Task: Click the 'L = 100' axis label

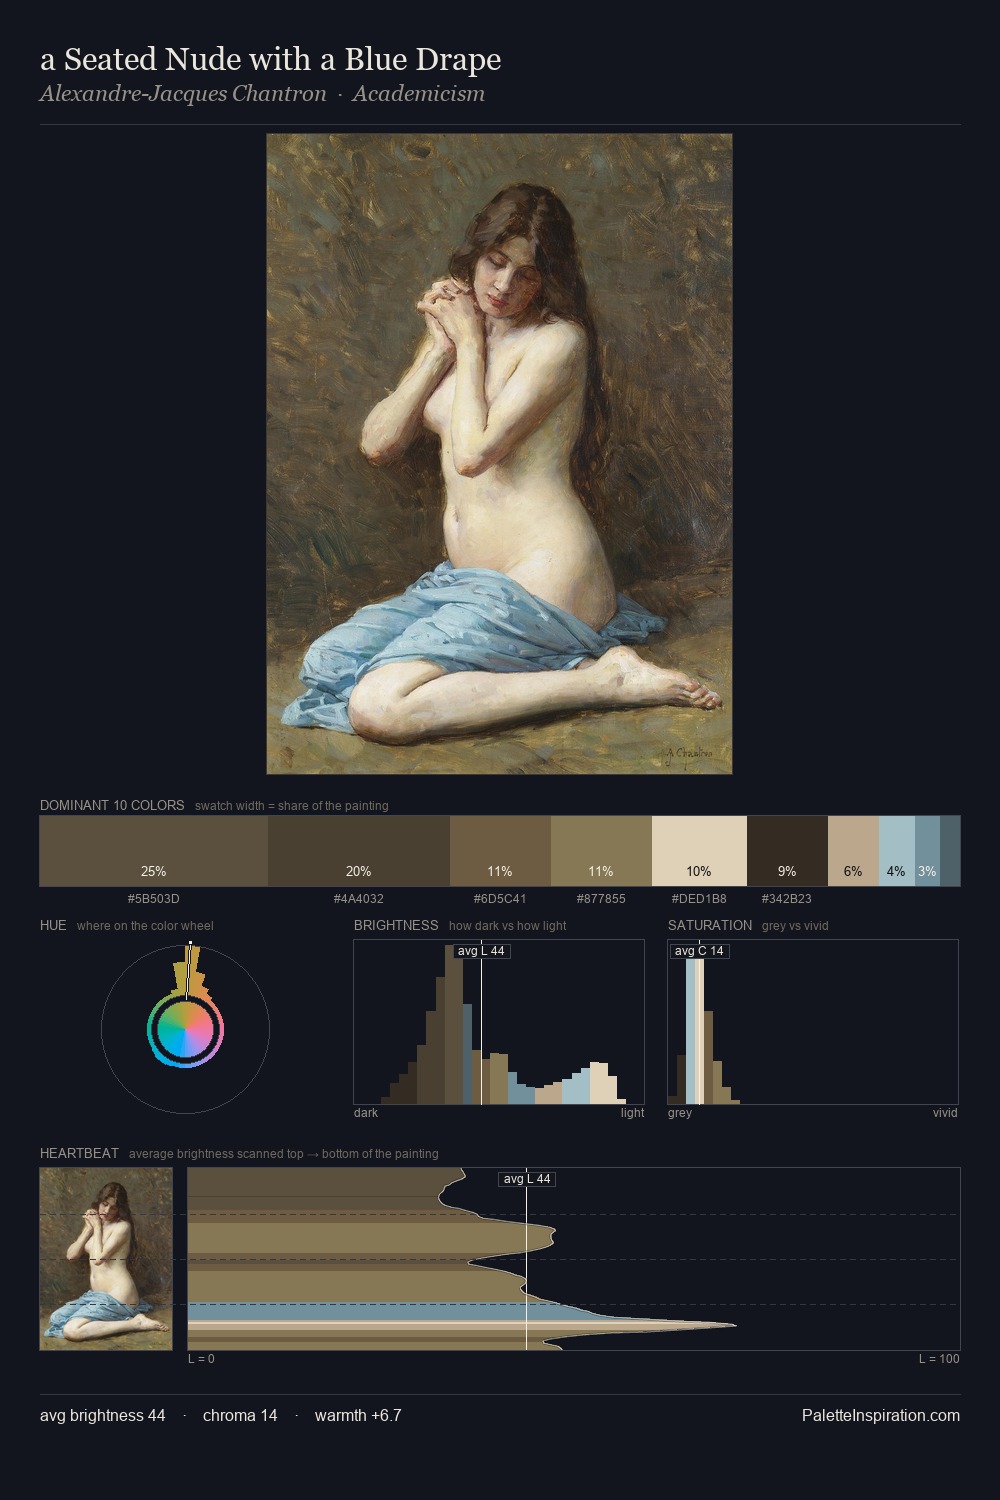Action: 939,1359
